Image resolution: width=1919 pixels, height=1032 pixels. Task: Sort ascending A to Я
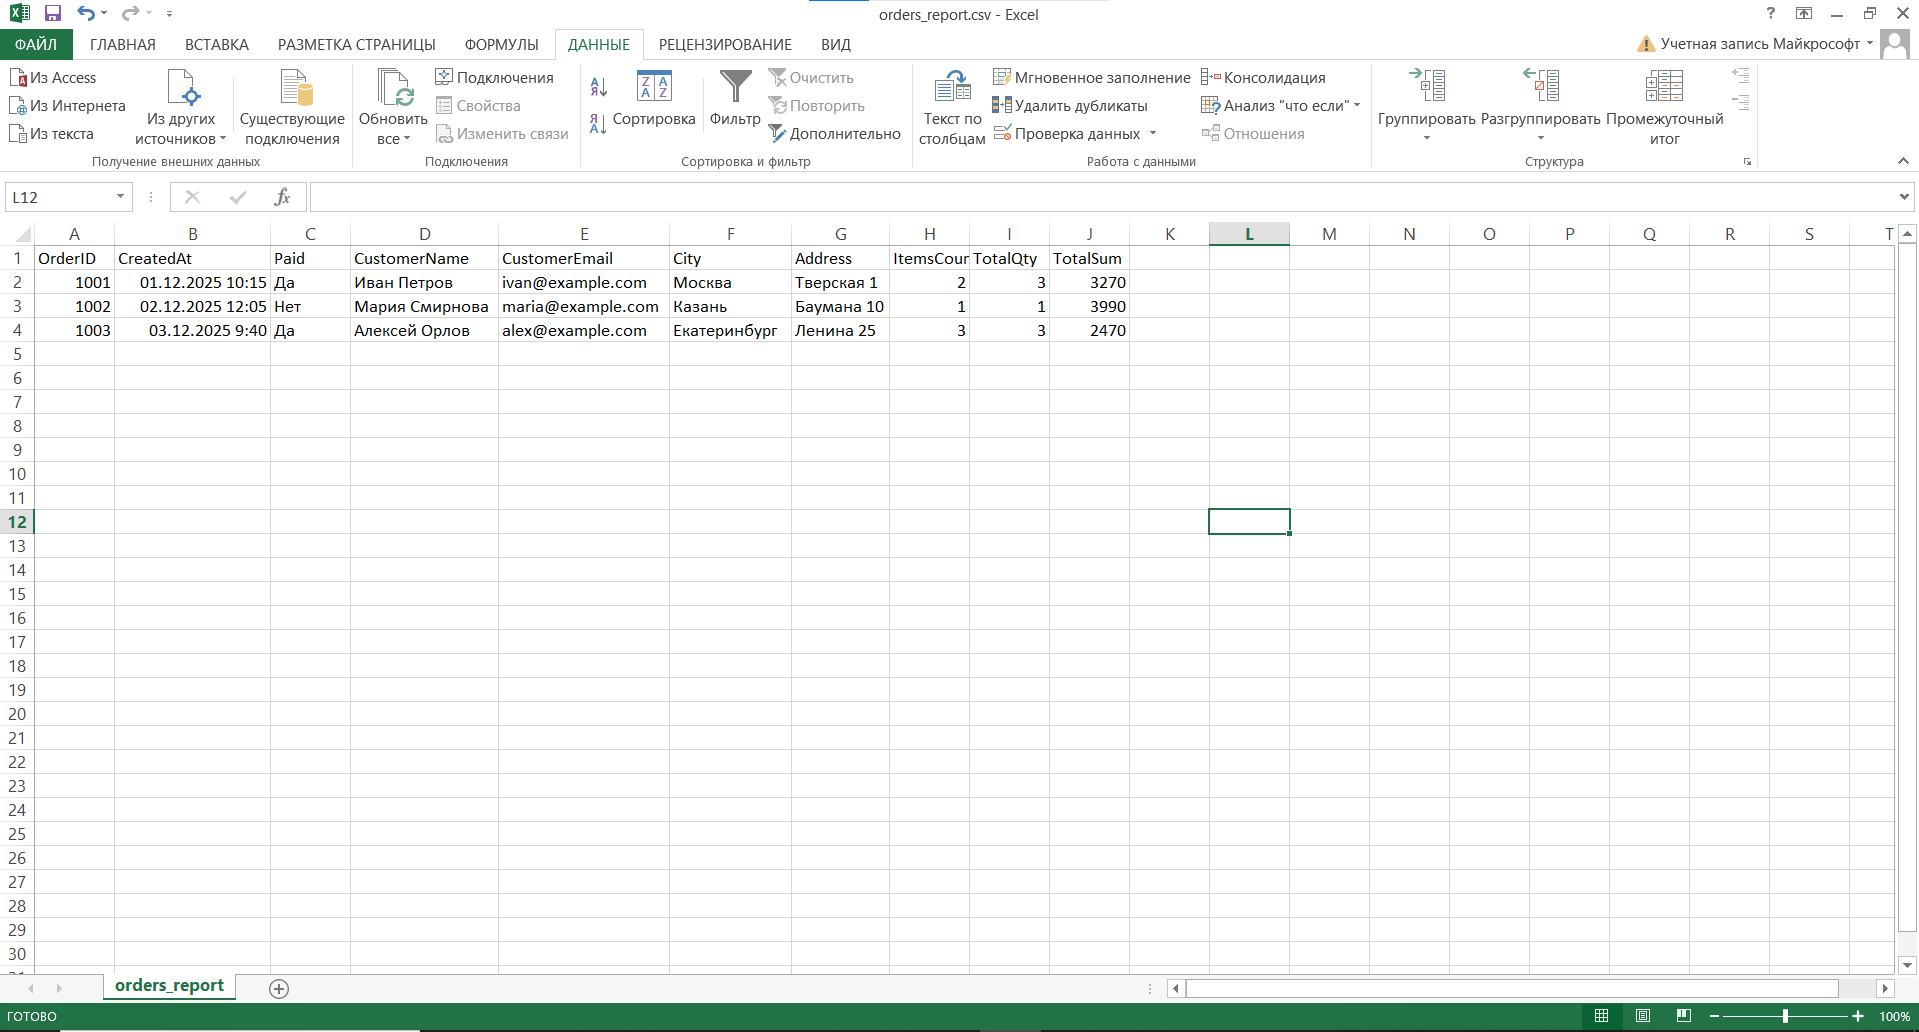tap(599, 87)
